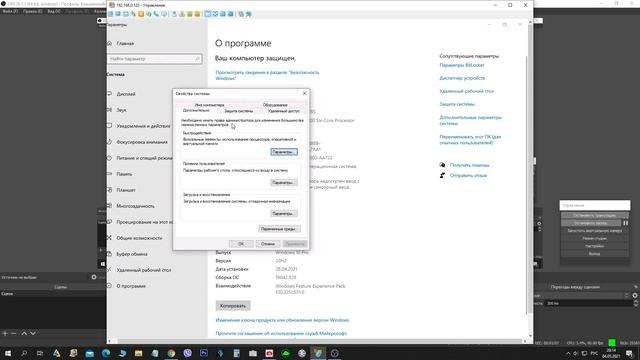Open red camera app on taskbar
This screenshot has height=360, width=640.
click(269, 353)
